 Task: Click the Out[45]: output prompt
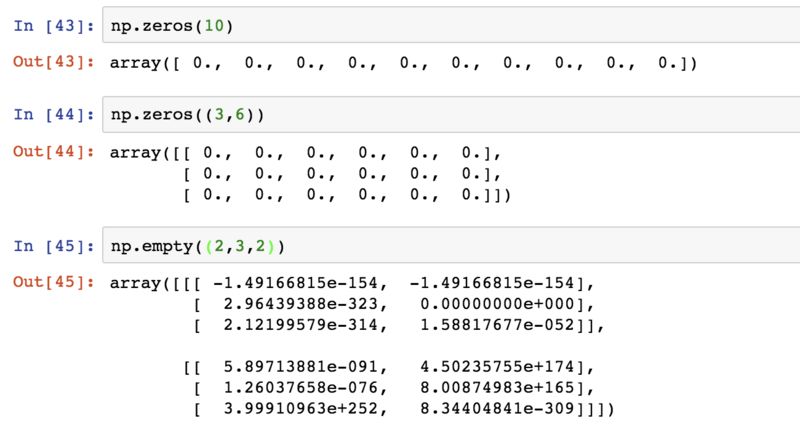pyautogui.click(x=54, y=282)
